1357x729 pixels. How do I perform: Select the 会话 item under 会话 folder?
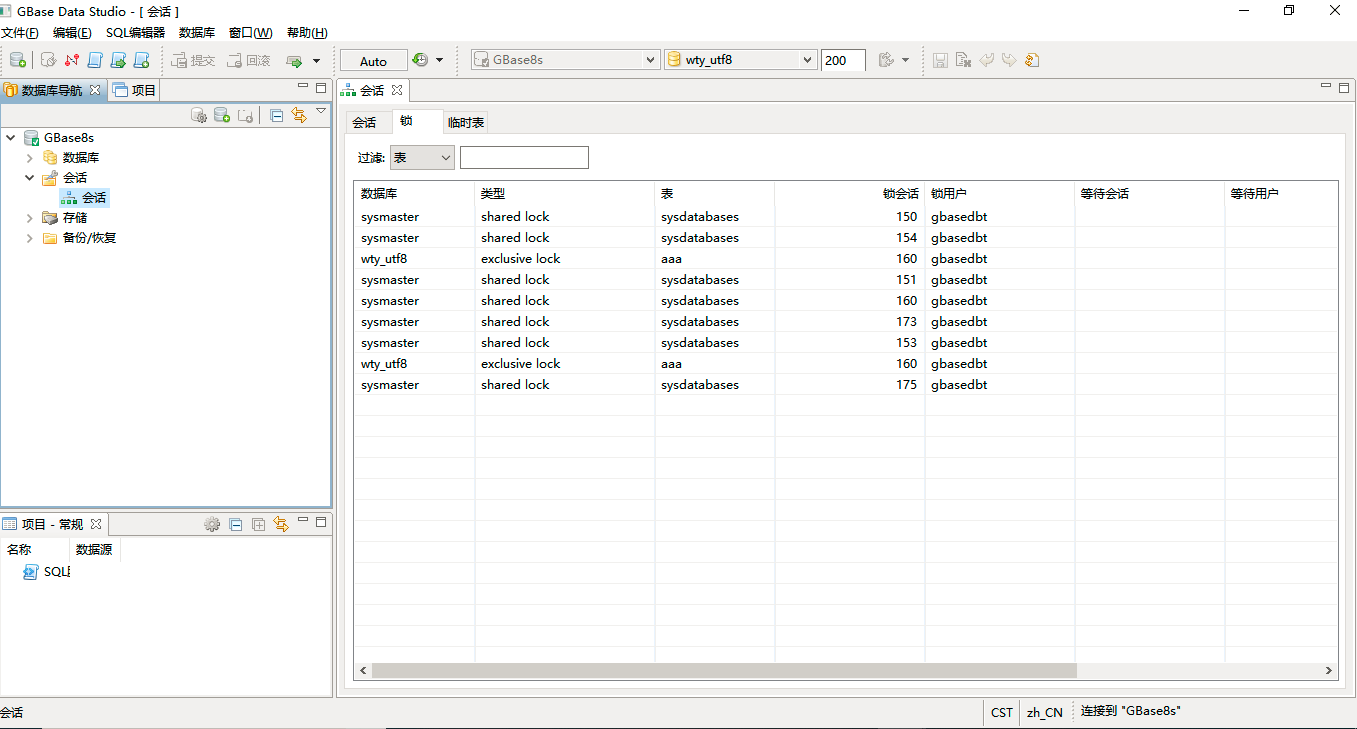pos(94,198)
